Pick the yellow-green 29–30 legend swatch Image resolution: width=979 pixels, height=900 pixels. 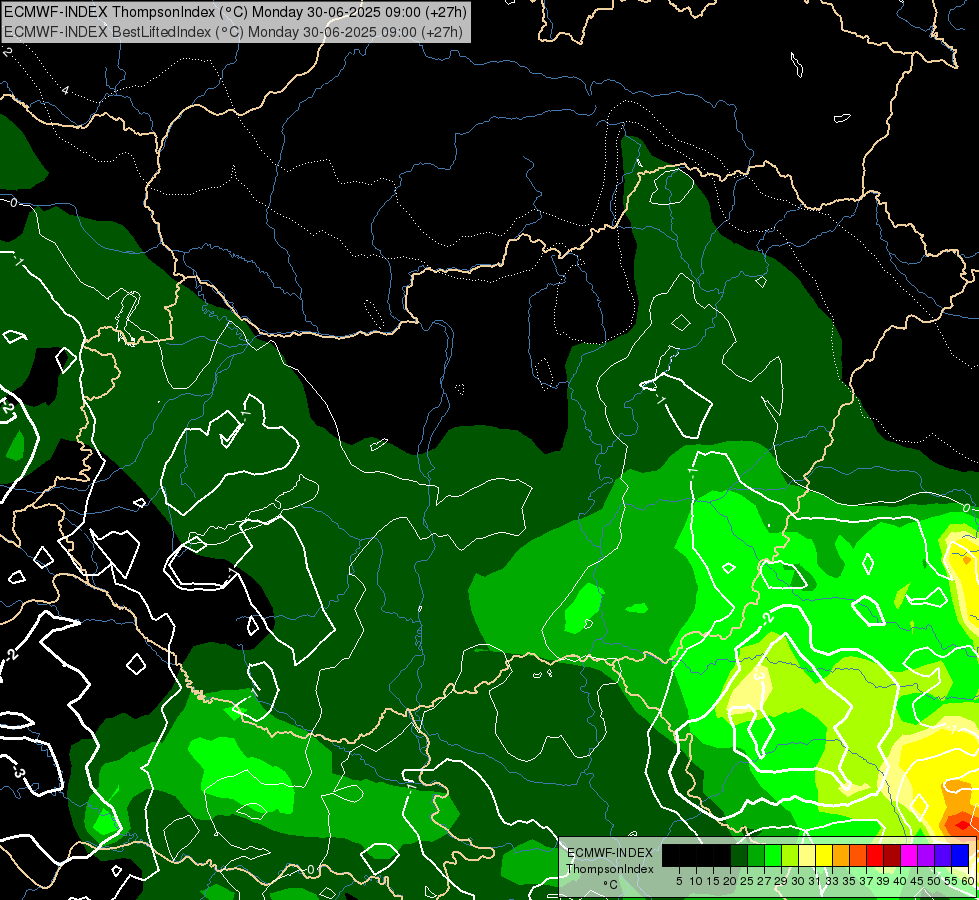(790, 855)
